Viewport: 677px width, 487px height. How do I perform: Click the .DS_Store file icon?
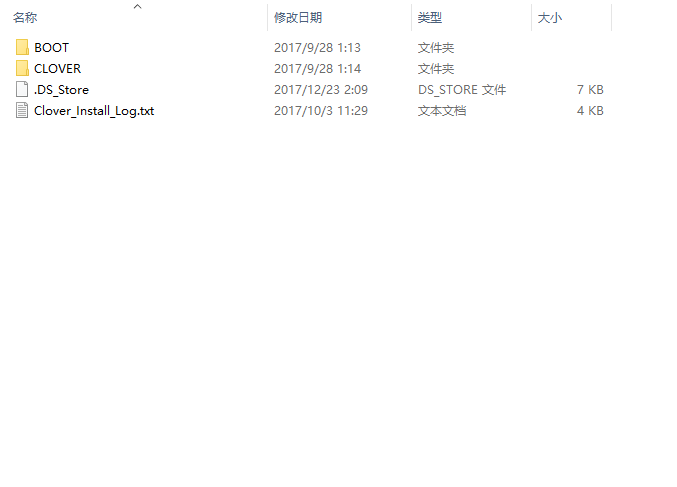(22, 89)
